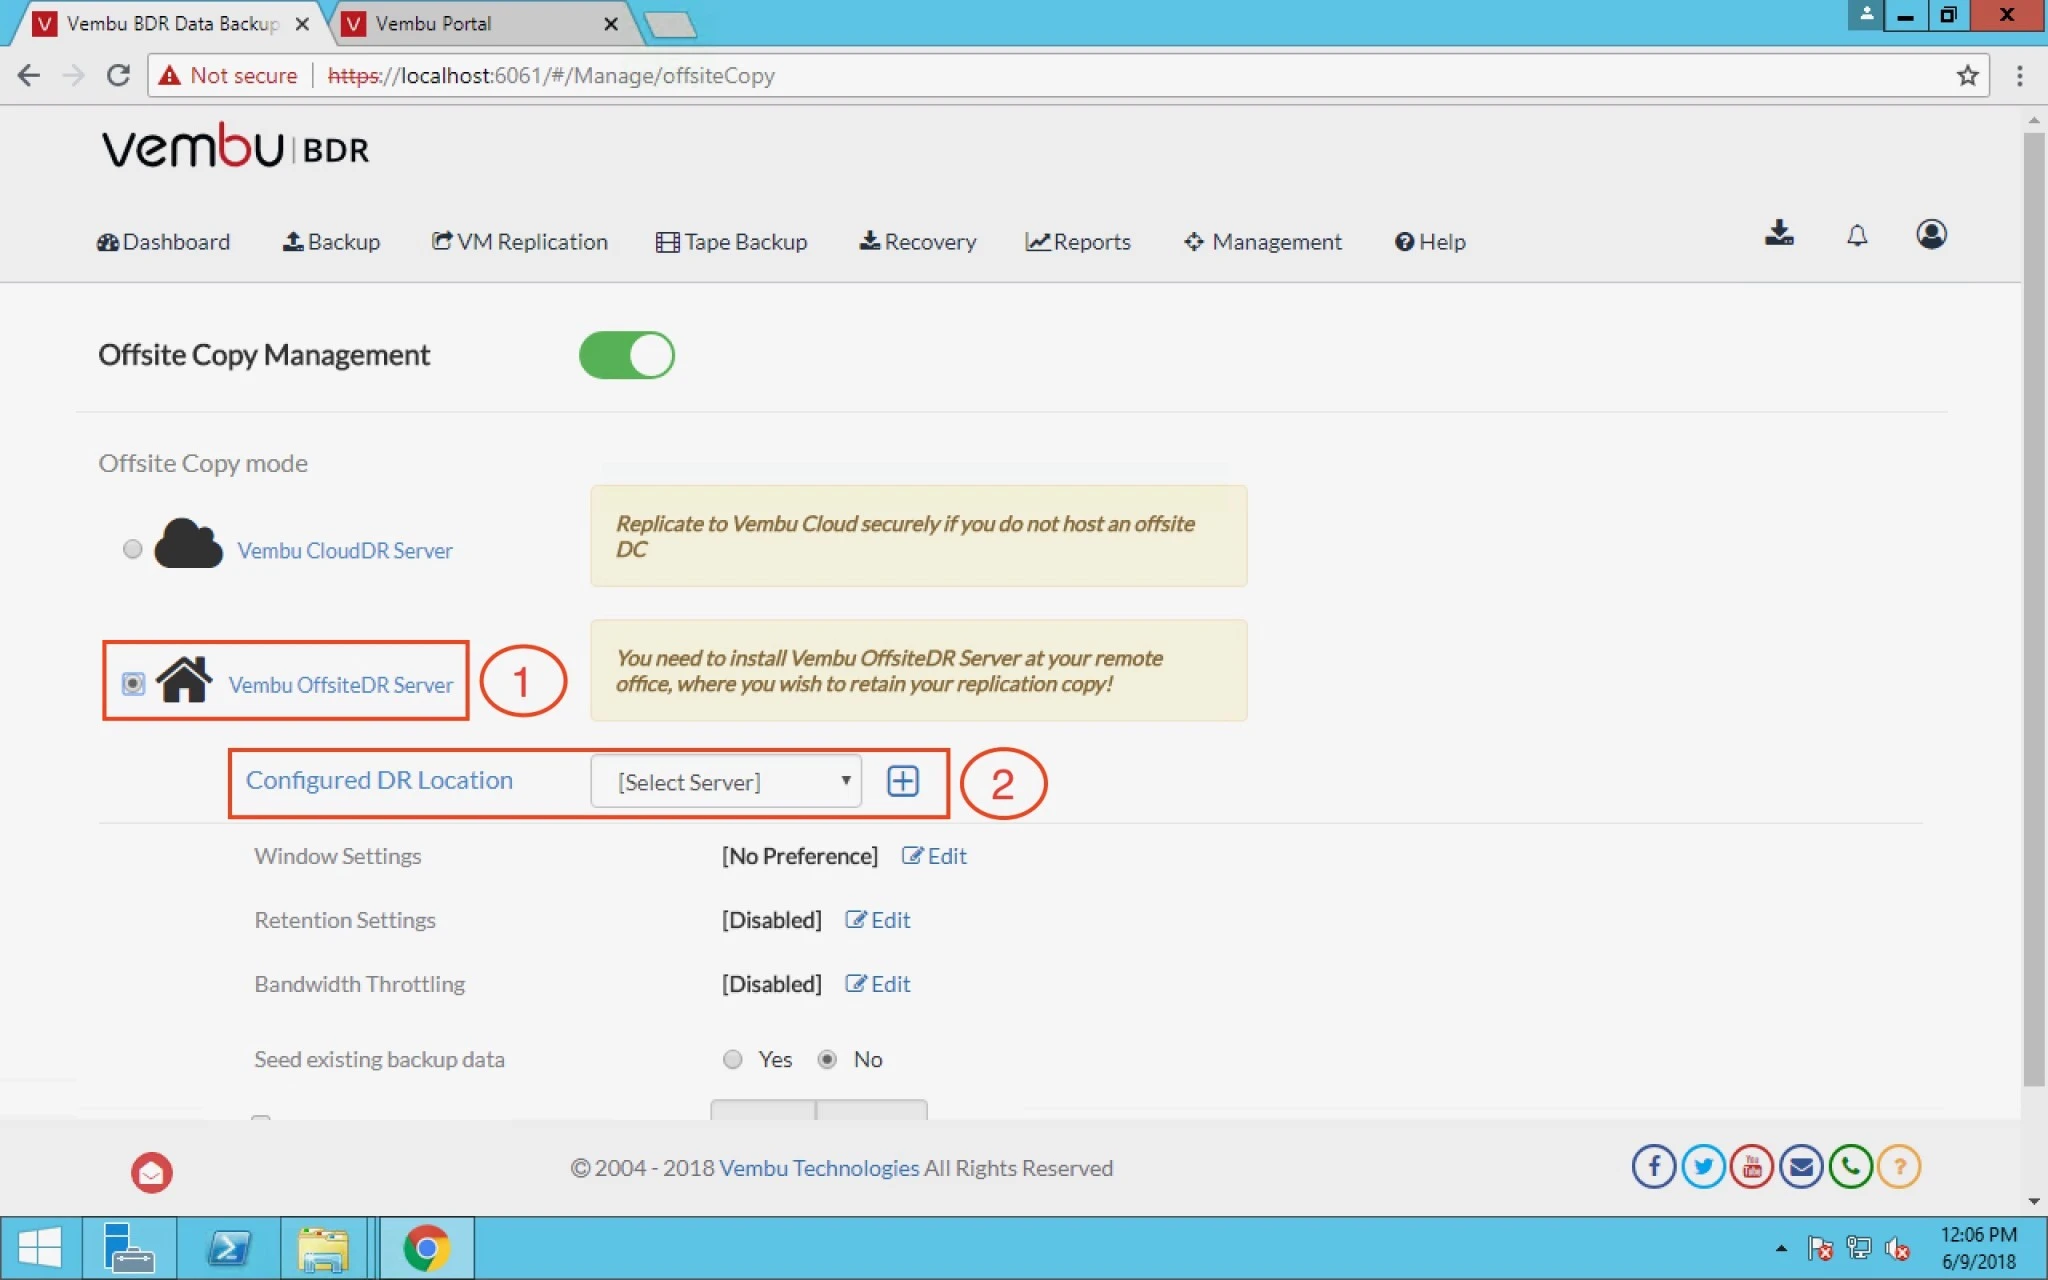Open the Management menu
Screen dimensions: 2048x1280
click(x=1263, y=242)
